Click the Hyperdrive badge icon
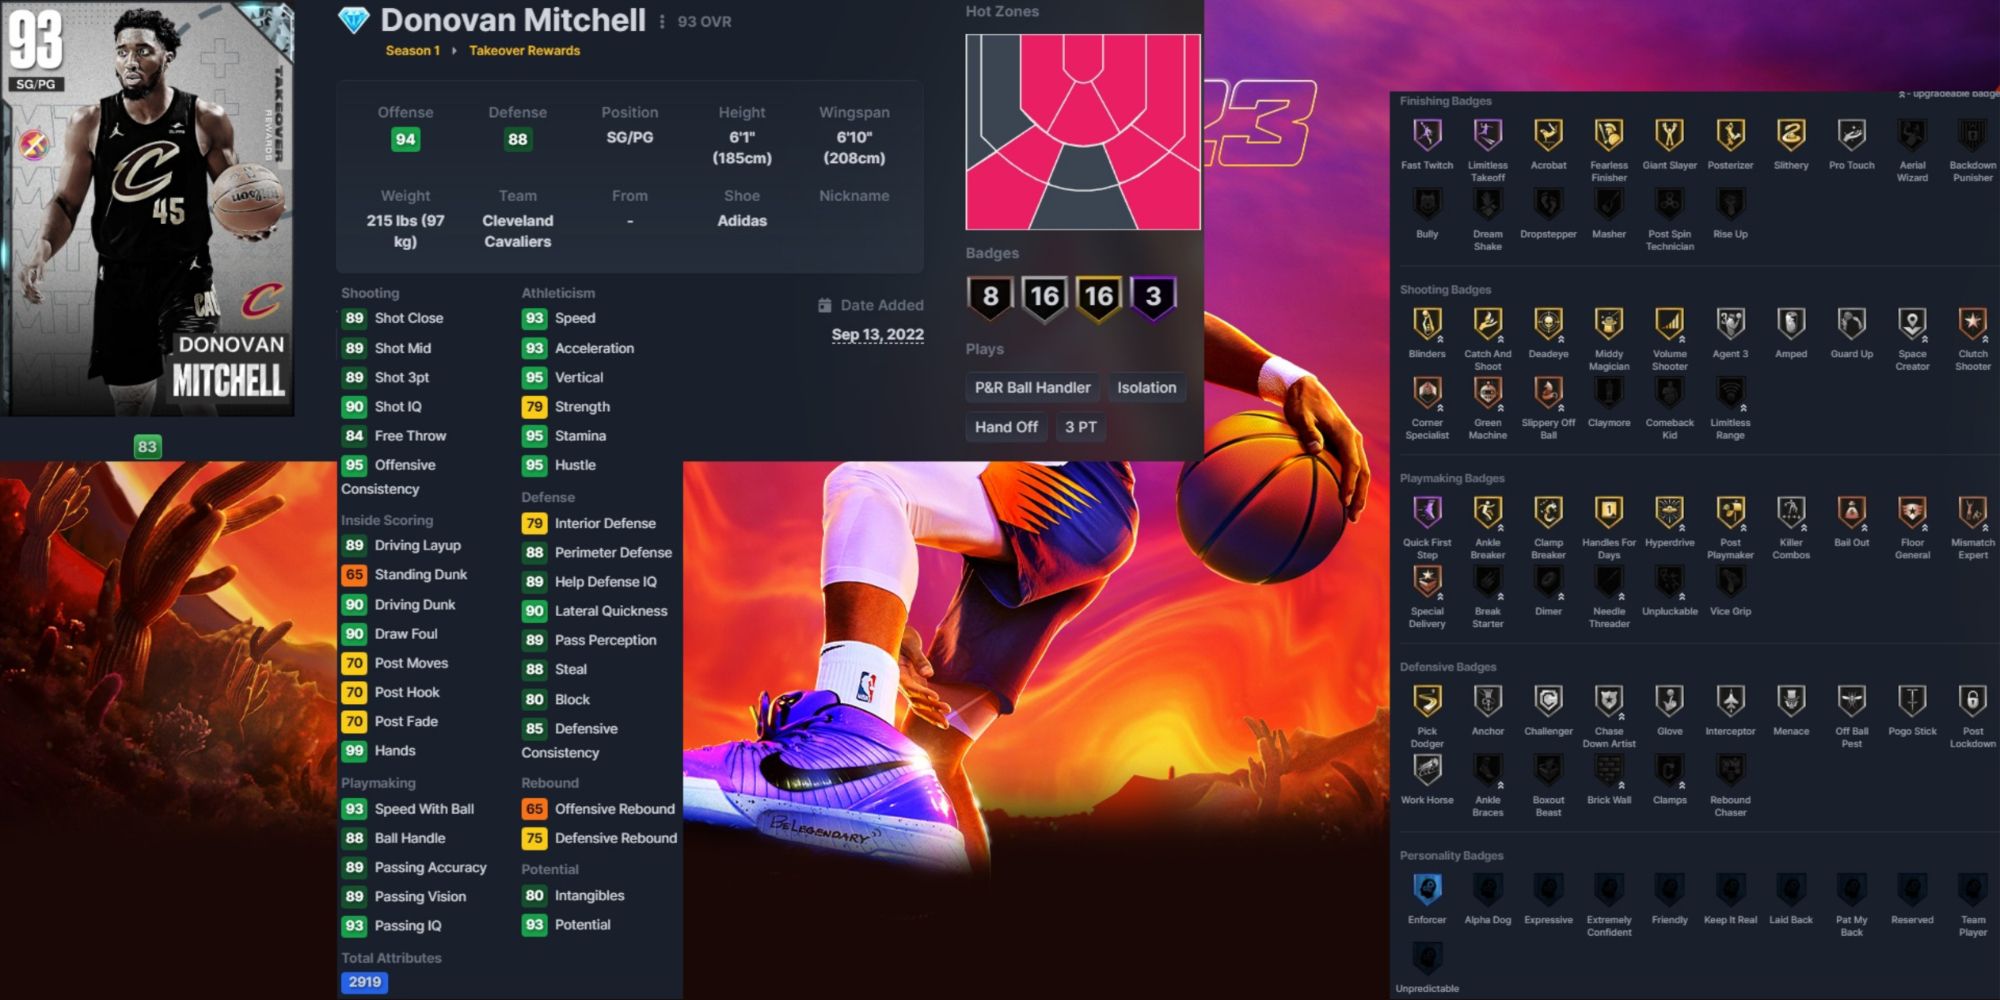The height and width of the screenshot is (1000, 2000). pos(1669,512)
